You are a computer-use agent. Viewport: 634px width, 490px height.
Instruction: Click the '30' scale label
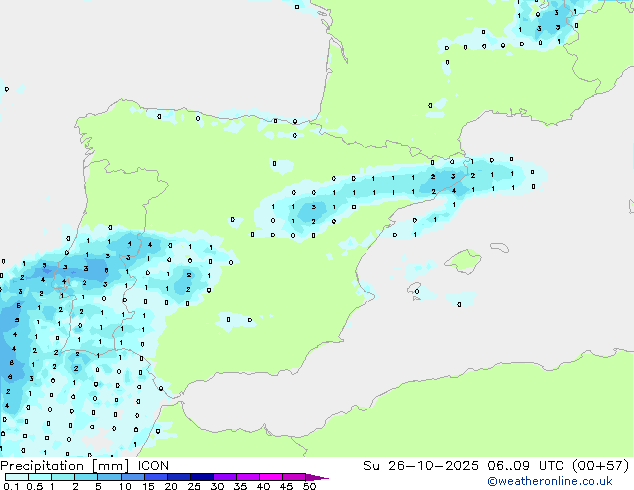tap(217, 486)
